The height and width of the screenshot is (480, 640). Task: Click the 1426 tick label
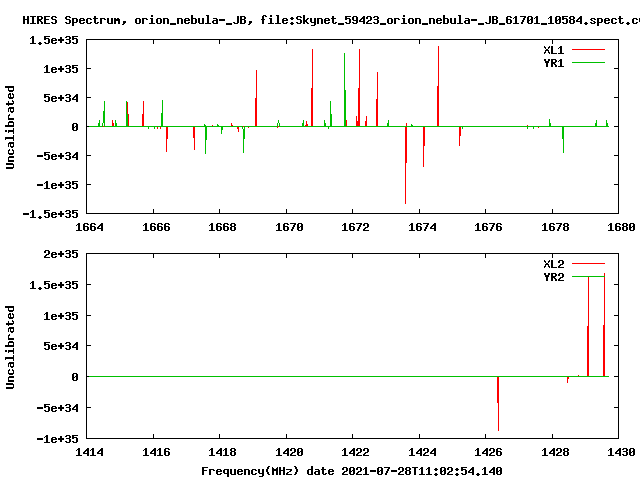(x=488, y=452)
